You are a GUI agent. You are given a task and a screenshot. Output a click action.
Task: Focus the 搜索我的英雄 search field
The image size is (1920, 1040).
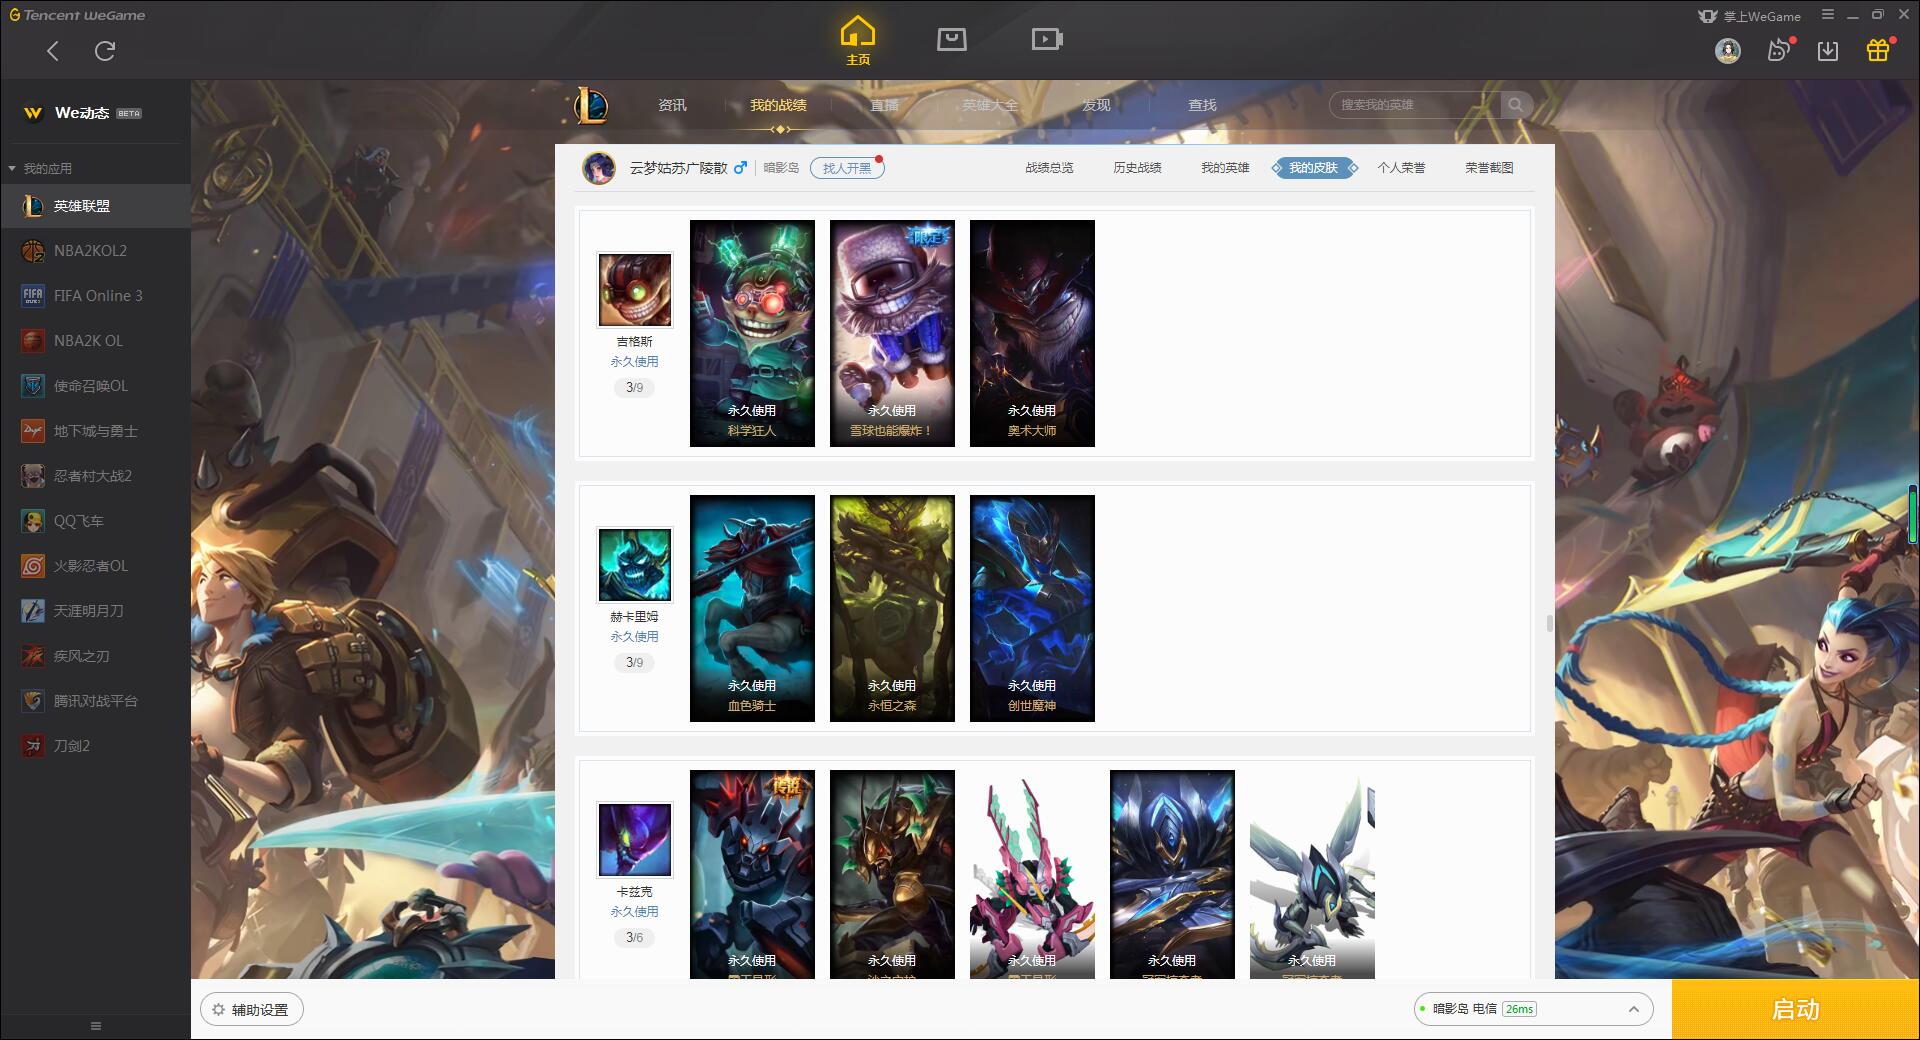1415,105
